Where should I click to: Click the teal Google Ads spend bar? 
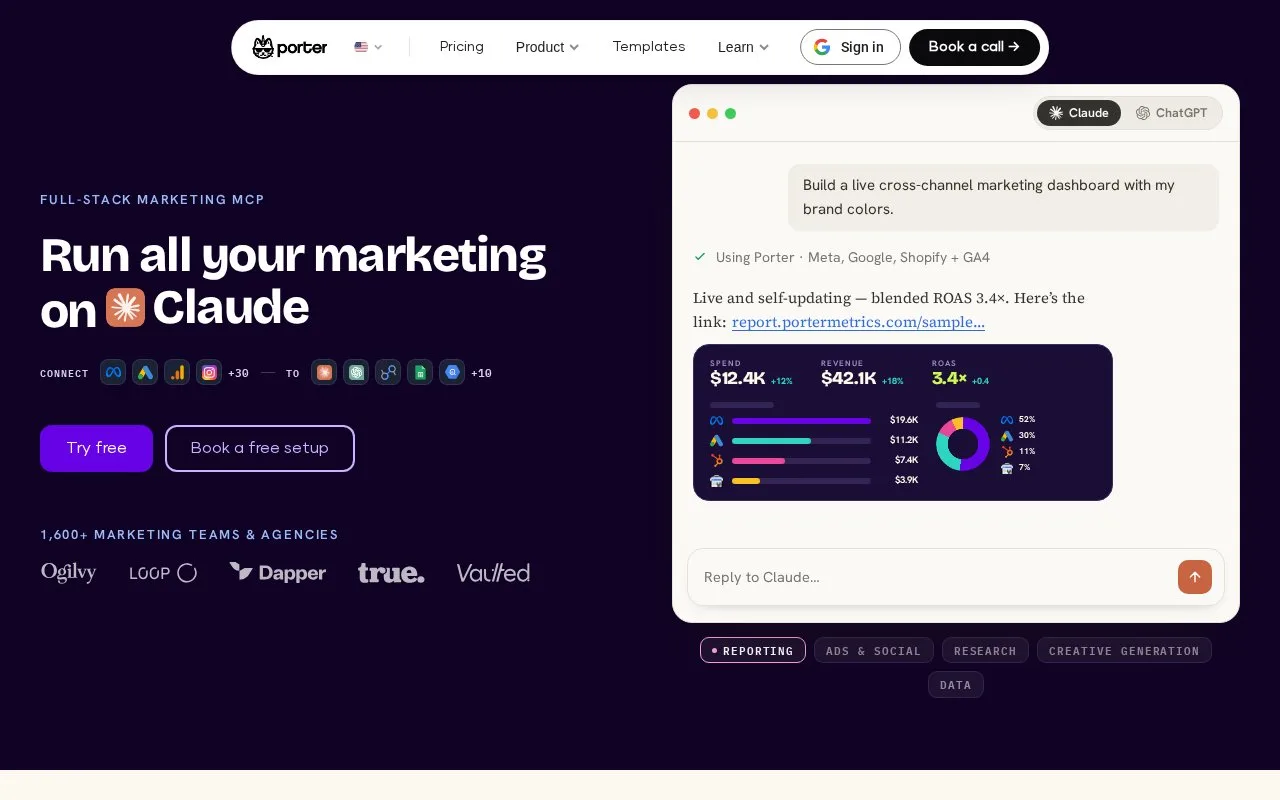click(771, 441)
